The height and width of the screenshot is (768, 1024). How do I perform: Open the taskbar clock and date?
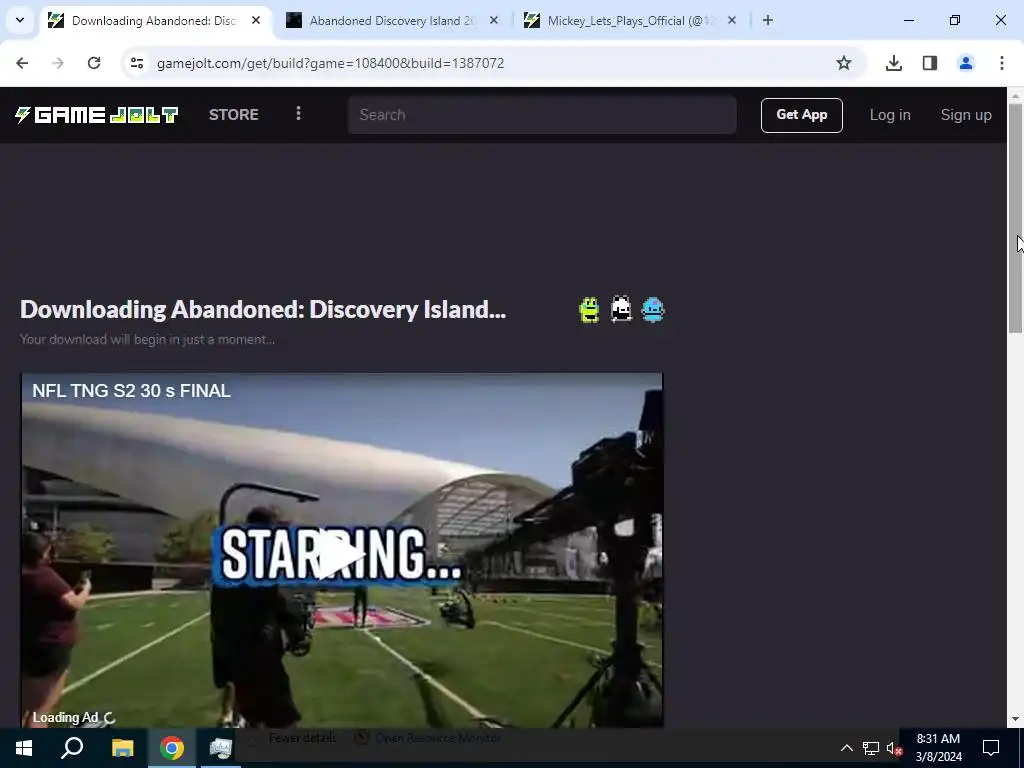pyautogui.click(x=938, y=748)
